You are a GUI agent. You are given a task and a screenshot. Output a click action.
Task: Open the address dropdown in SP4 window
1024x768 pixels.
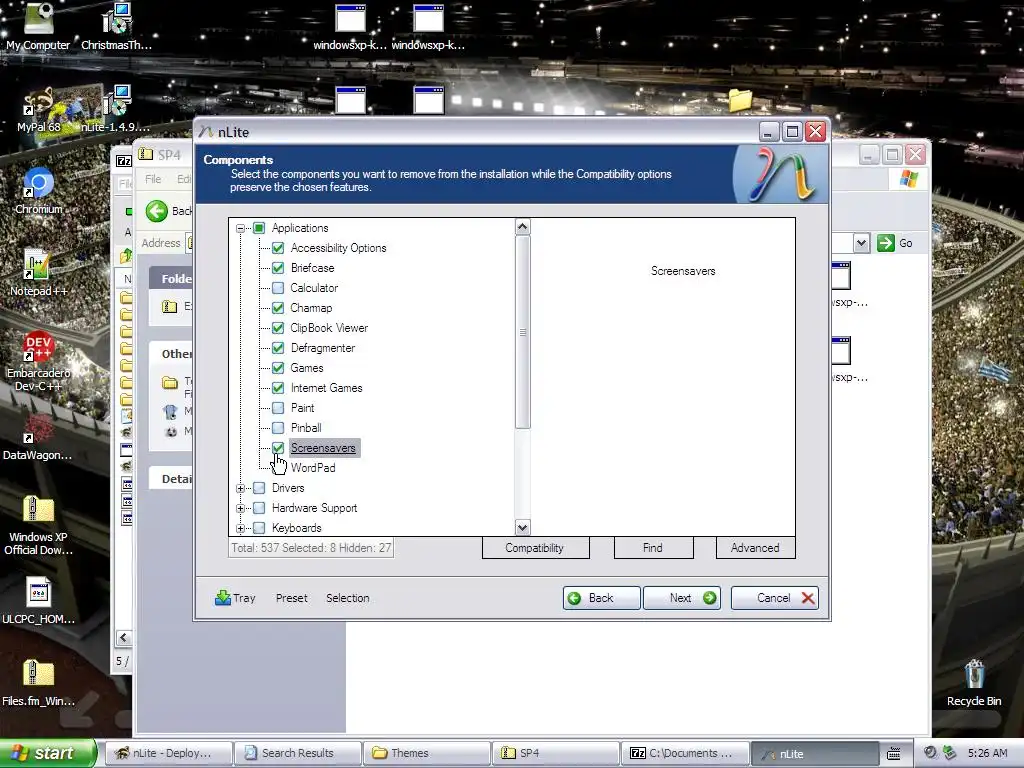pyautogui.click(x=861, y=243)
